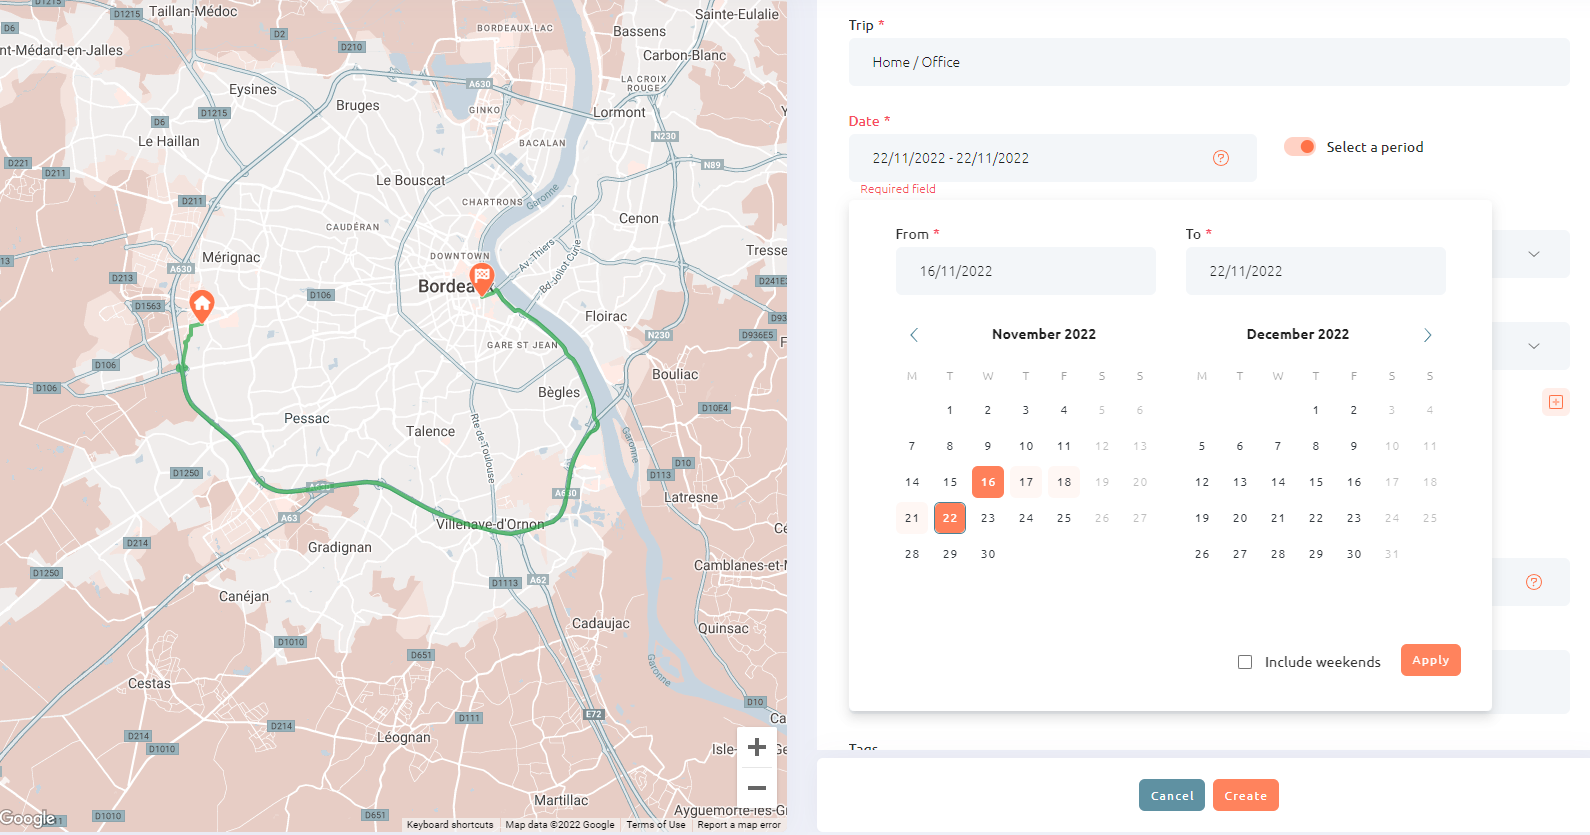Viewport: 1590px width, 835px height.
Task: Select November 30 in calendar
Action: (x=988, y=554)
